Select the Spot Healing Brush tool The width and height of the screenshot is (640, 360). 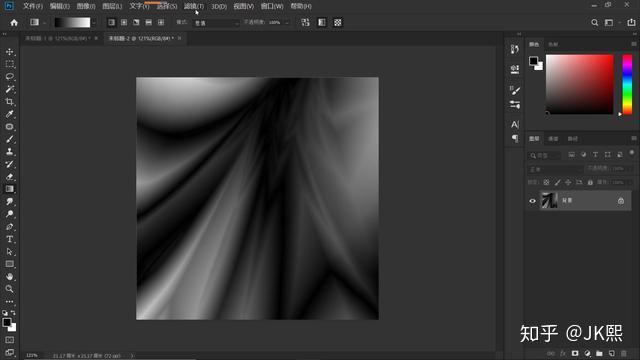pyautogui.click(x=9, y=127)
